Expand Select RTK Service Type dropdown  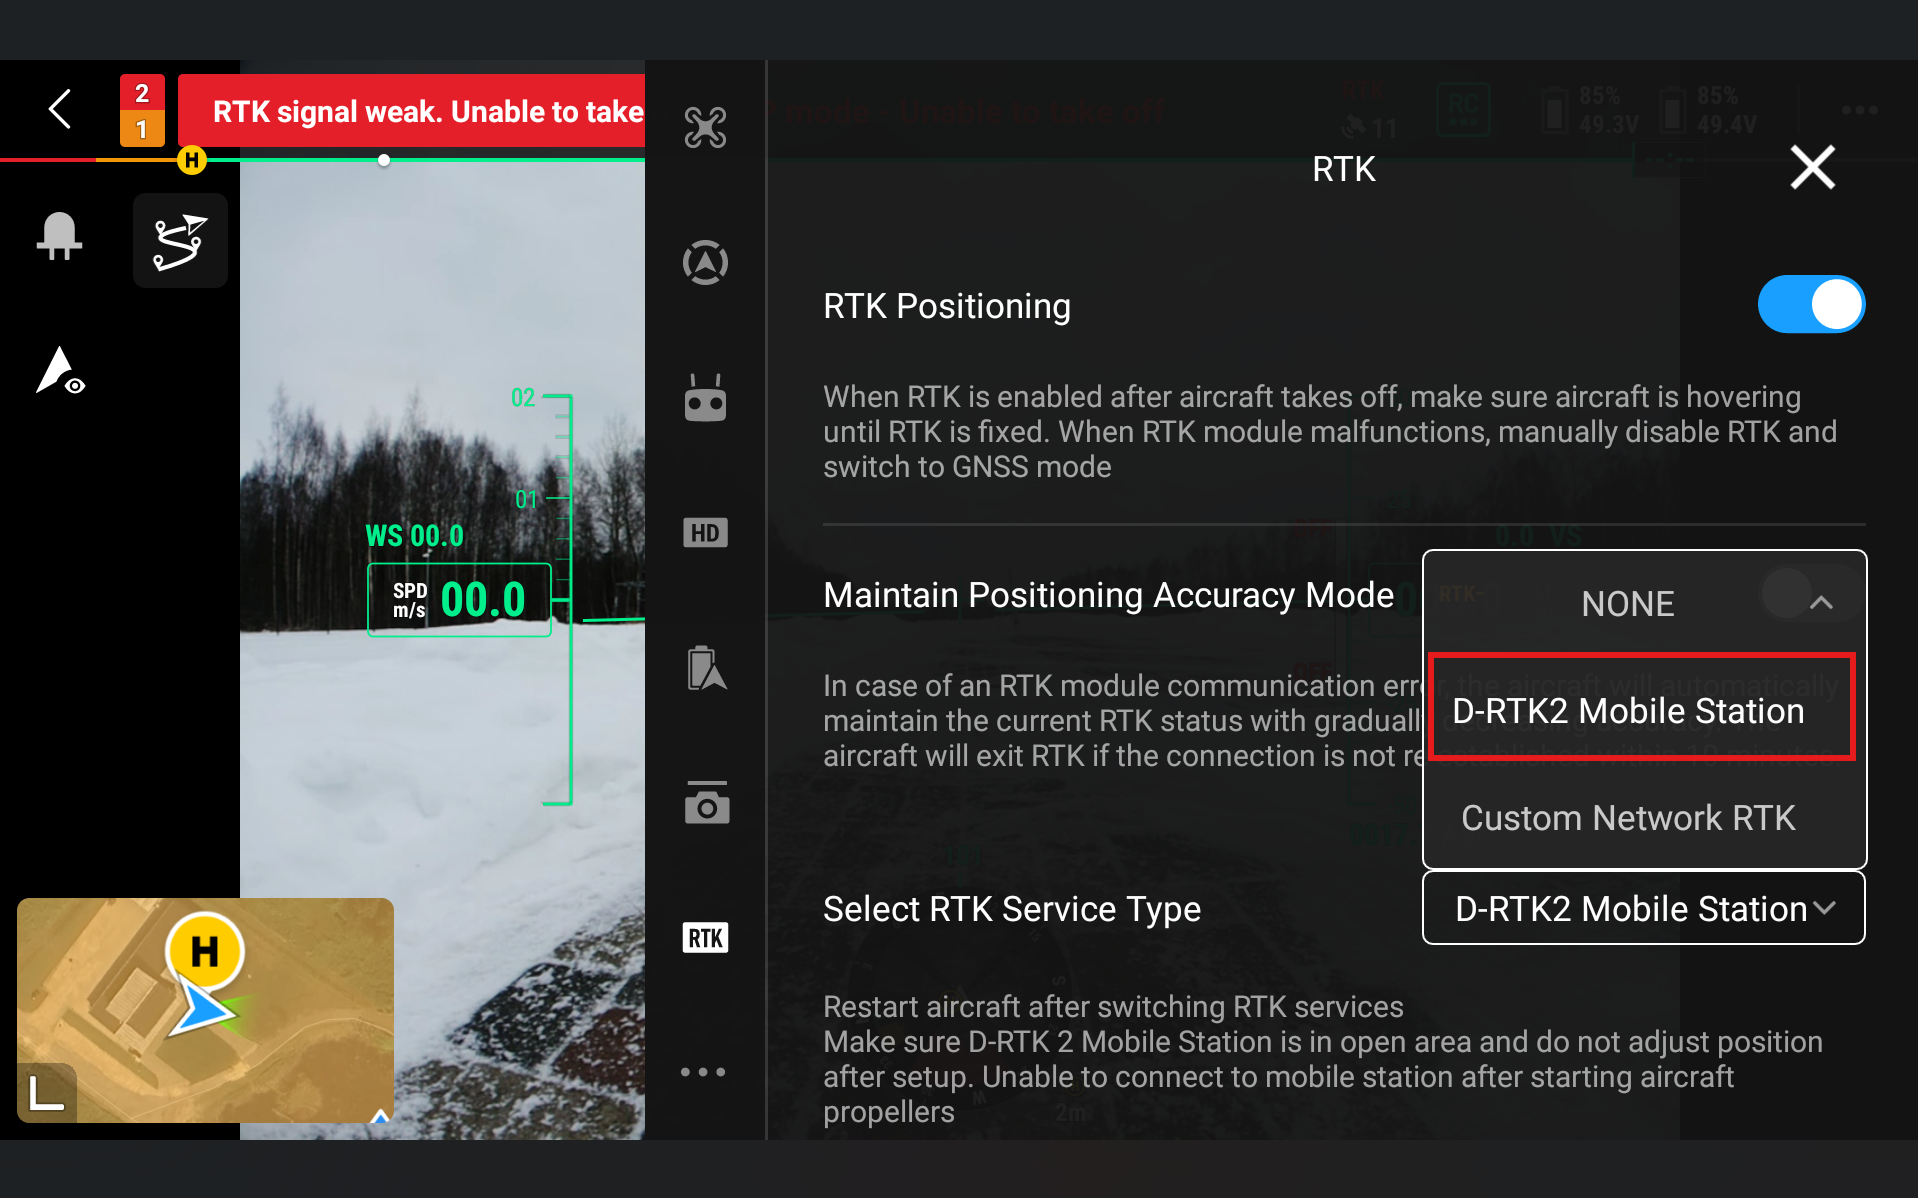pos(1643,908)
